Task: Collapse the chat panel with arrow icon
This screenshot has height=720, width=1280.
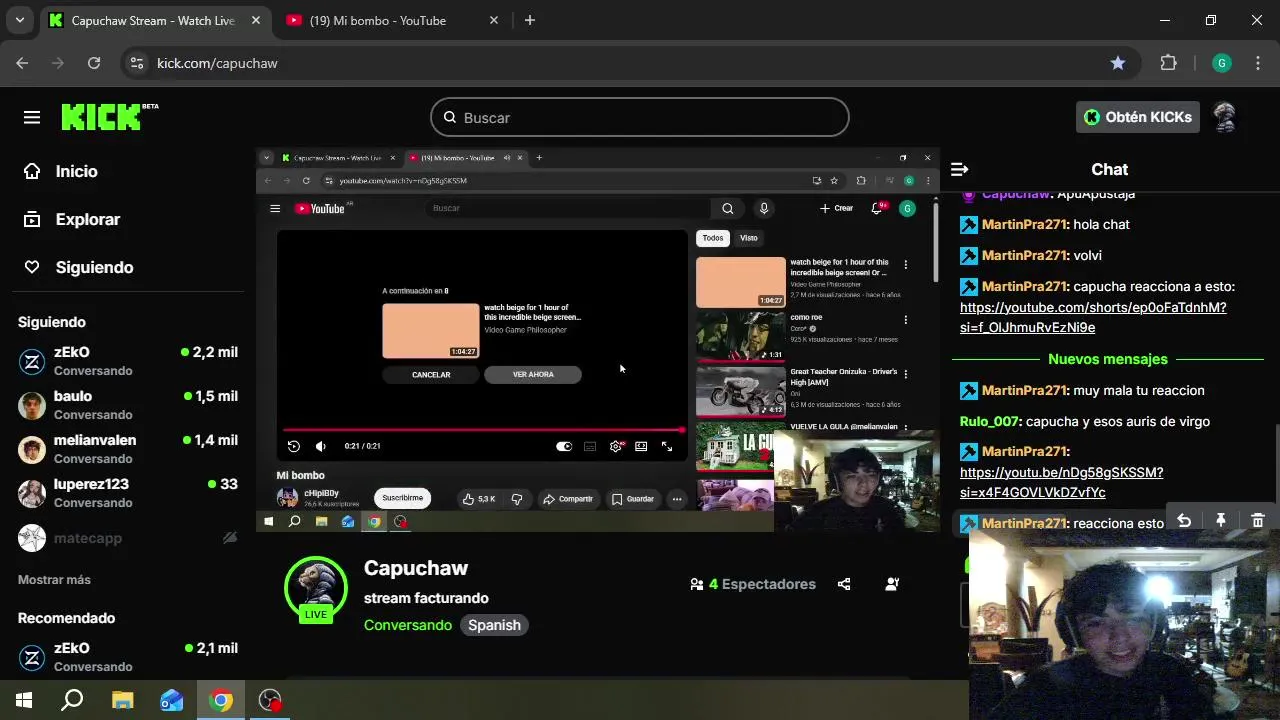Action: [959, 169]
